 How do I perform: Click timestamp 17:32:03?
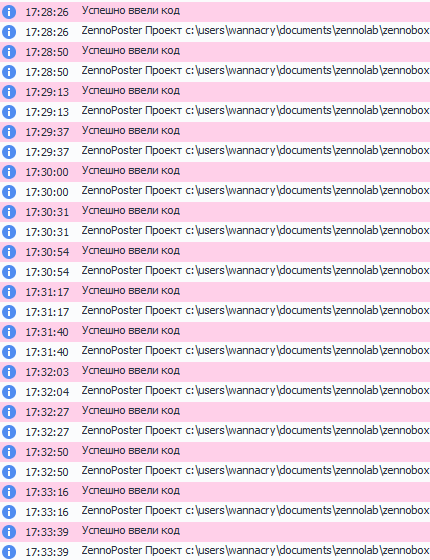(47, 372)
